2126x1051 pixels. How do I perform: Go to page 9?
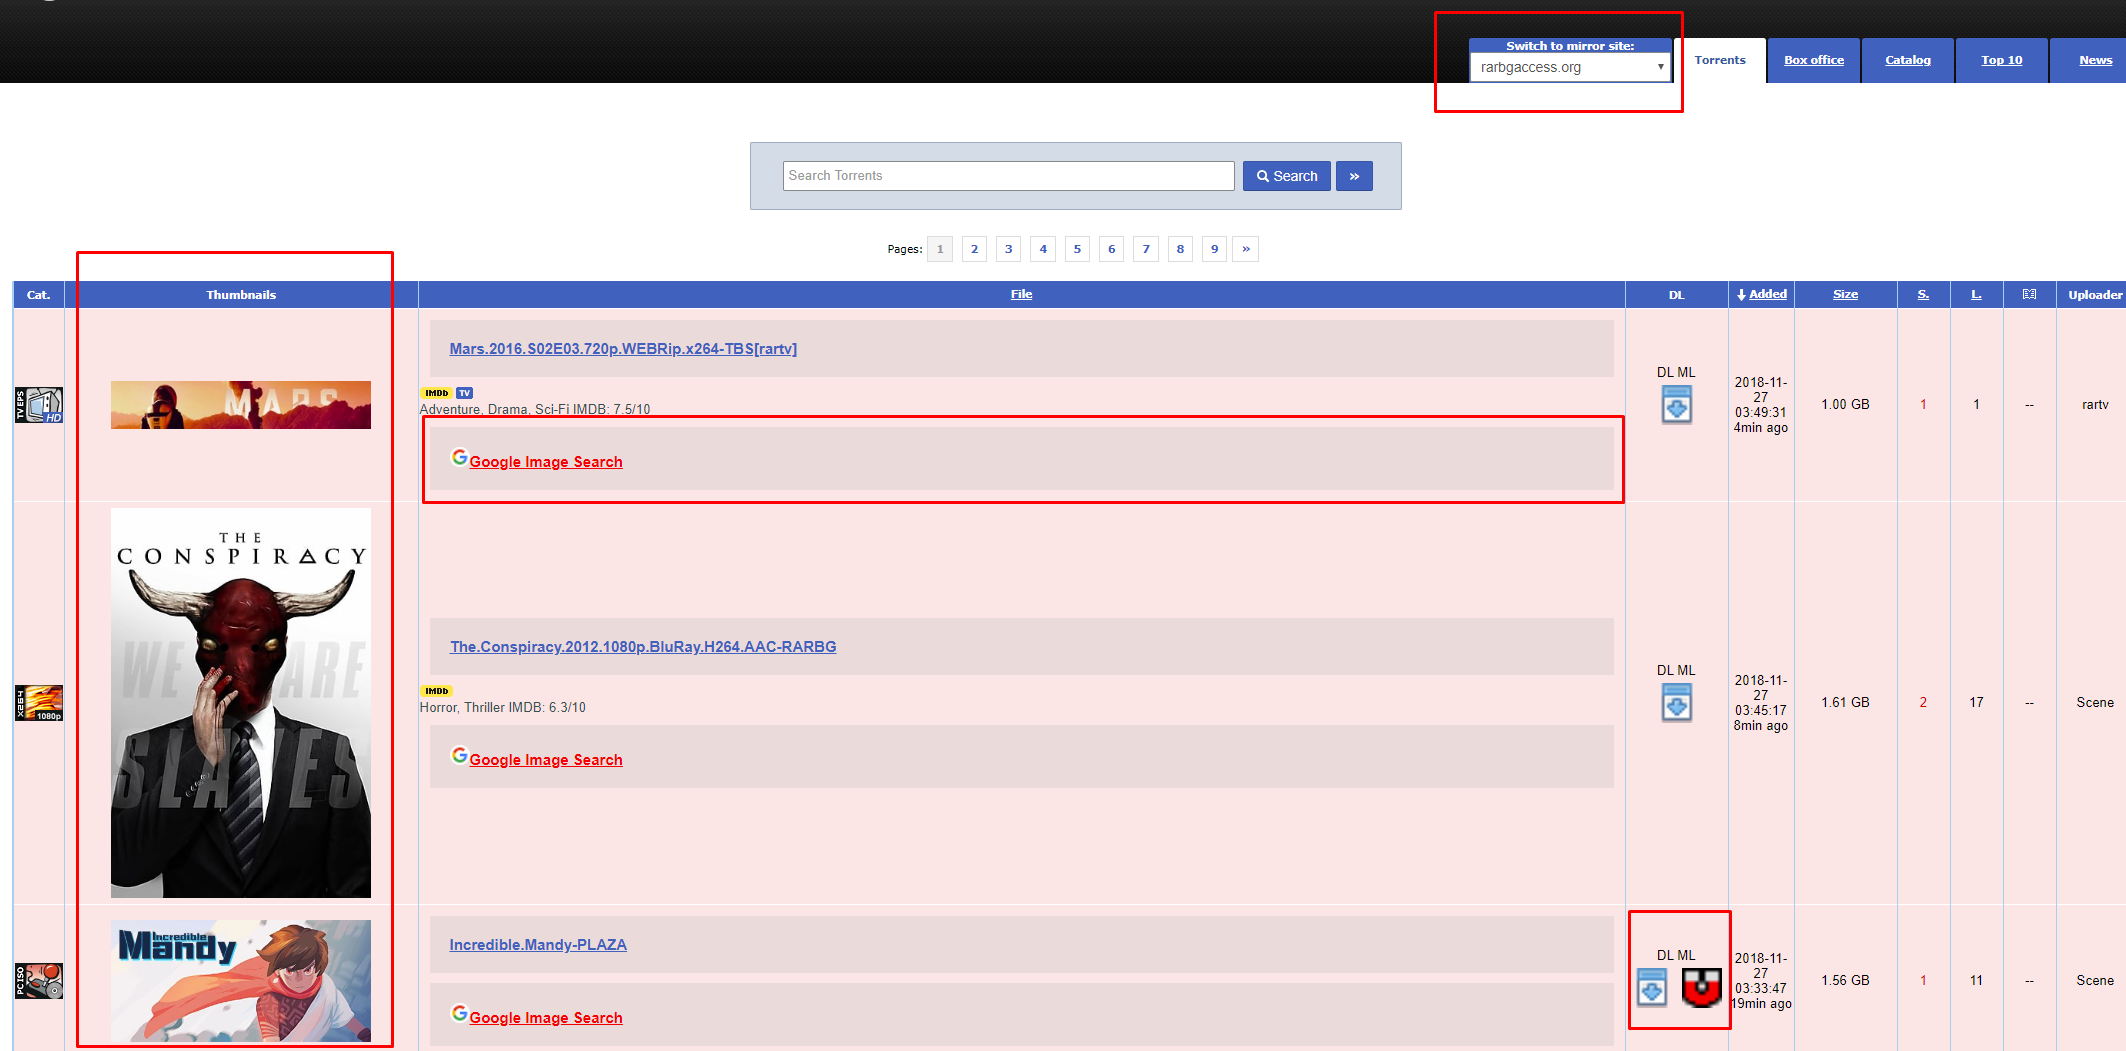pos(1214,249)
